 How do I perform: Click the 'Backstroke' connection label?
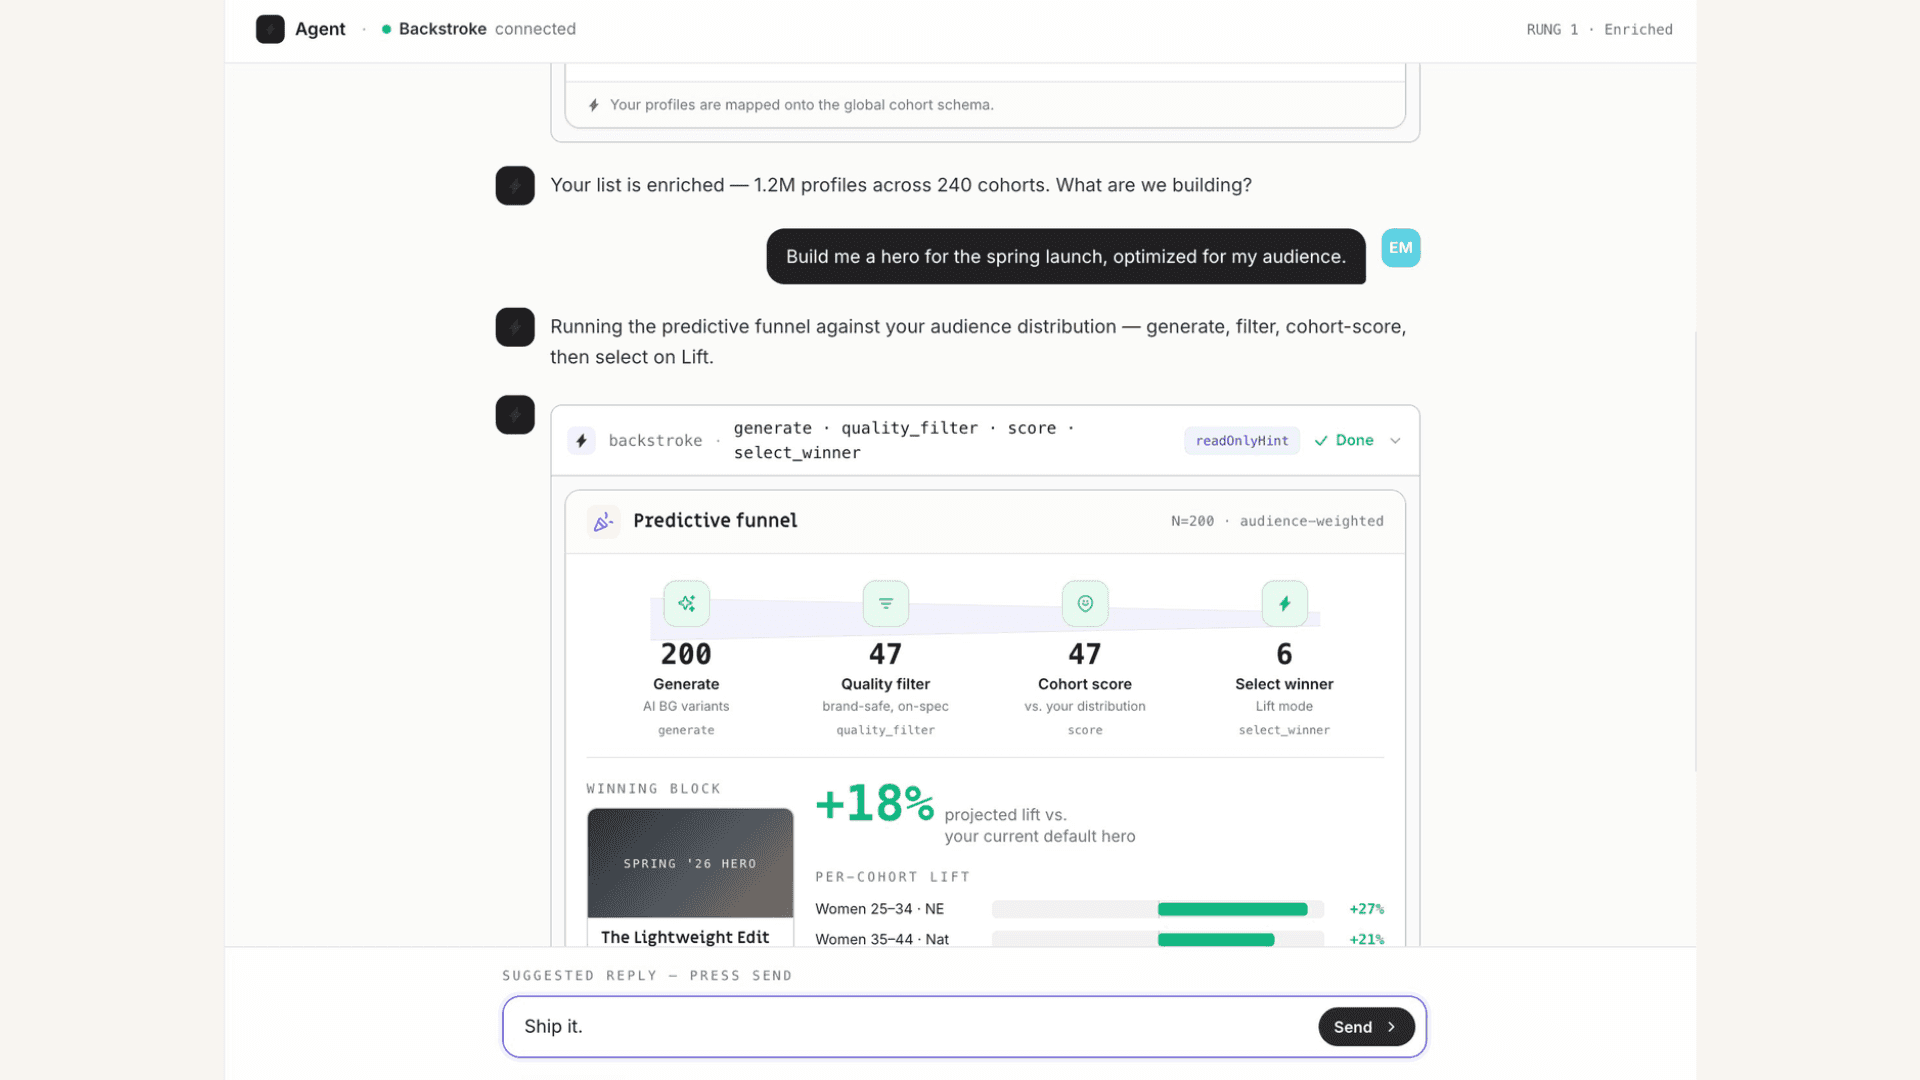pyautogui.click(x=442, y=29)
